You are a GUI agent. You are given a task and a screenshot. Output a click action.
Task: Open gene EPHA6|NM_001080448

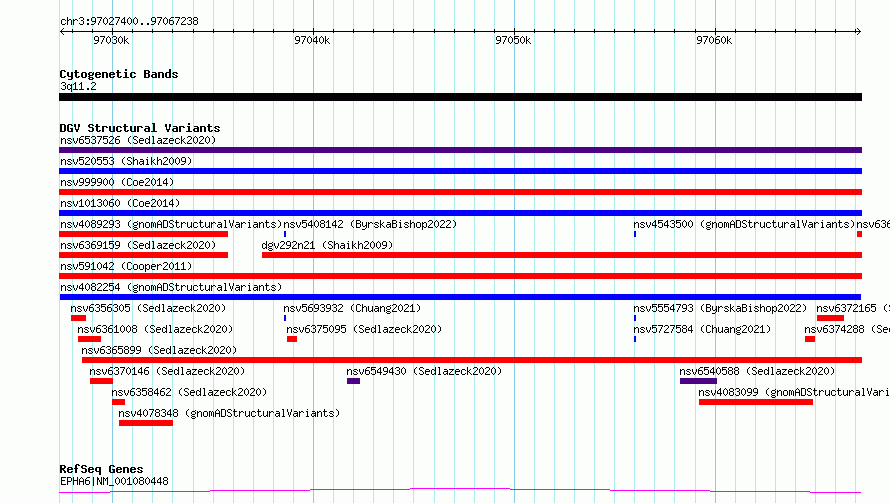[x=114, y=481]
